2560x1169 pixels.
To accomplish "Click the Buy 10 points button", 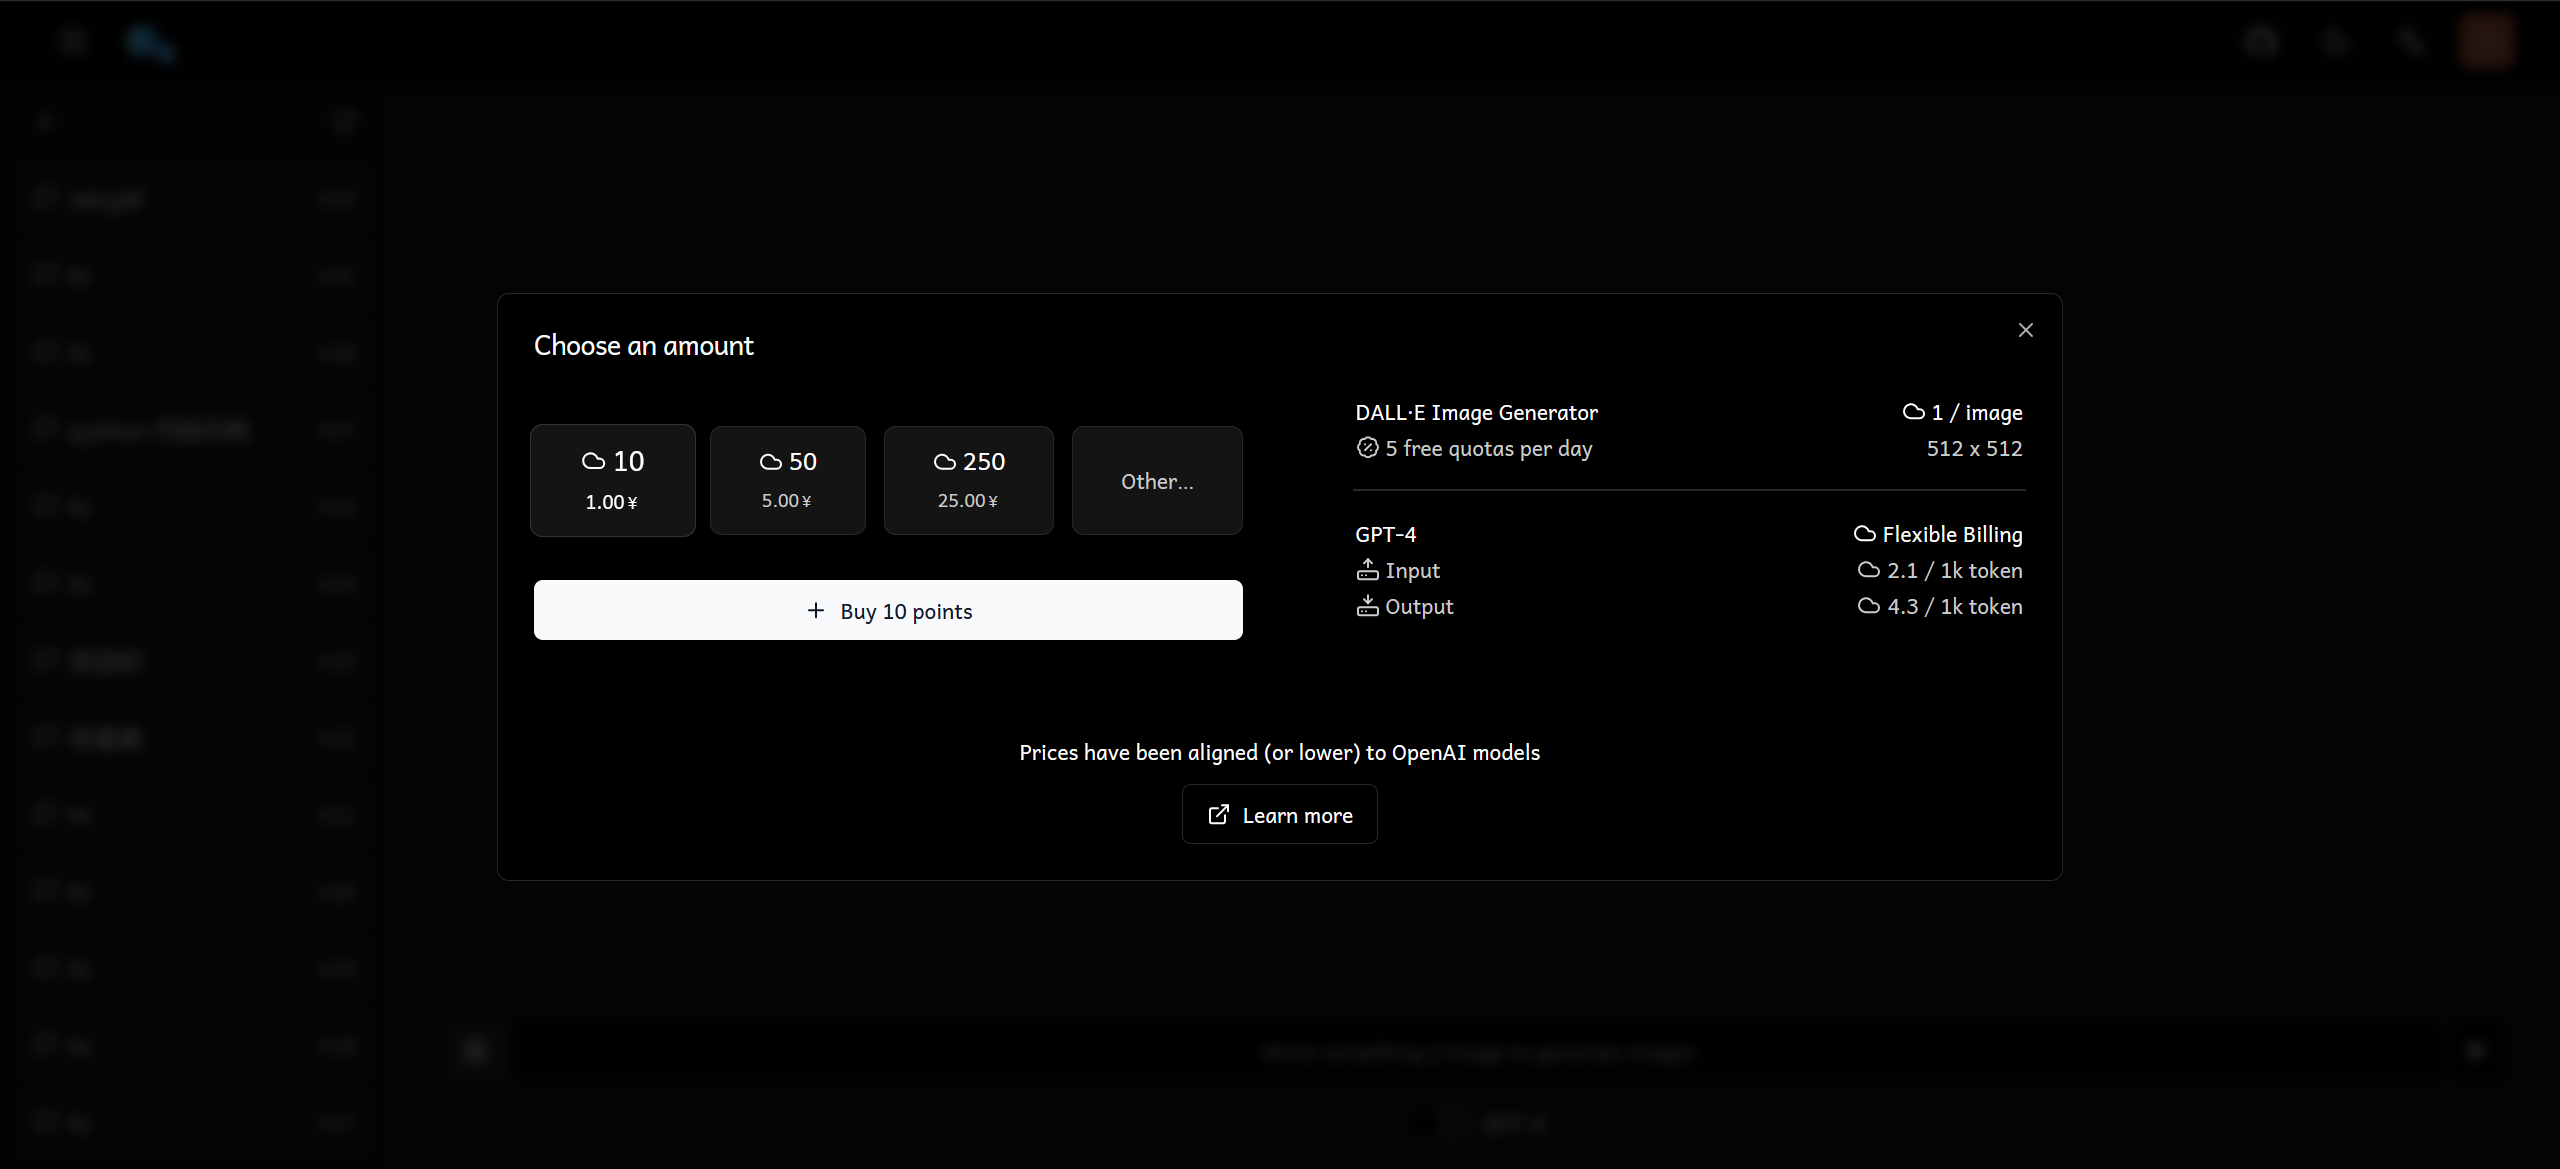I will pyautogui.click(x=888, y=610).
